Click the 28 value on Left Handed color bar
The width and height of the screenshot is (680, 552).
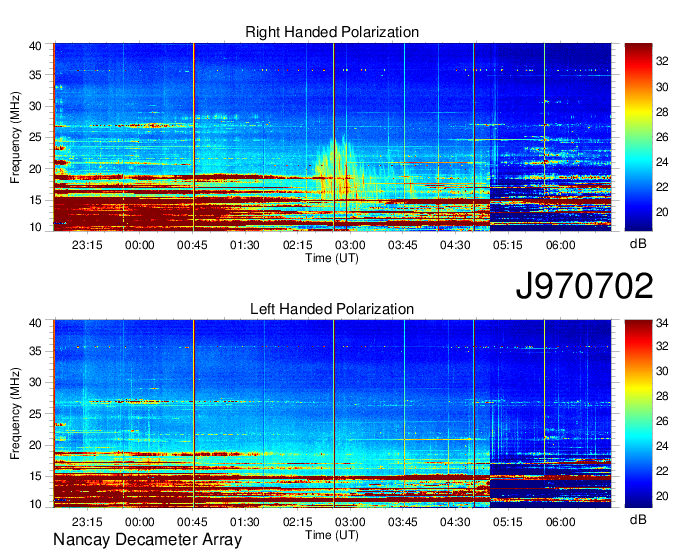(x=662, y=396)
